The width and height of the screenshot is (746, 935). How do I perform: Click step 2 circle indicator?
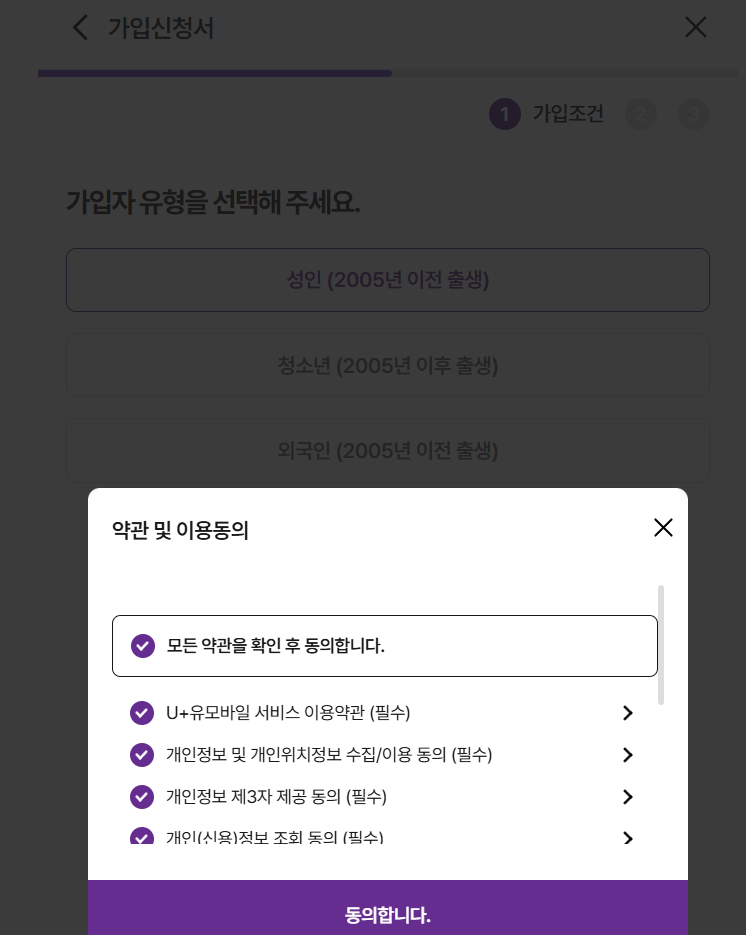click(x=641, y=114)
